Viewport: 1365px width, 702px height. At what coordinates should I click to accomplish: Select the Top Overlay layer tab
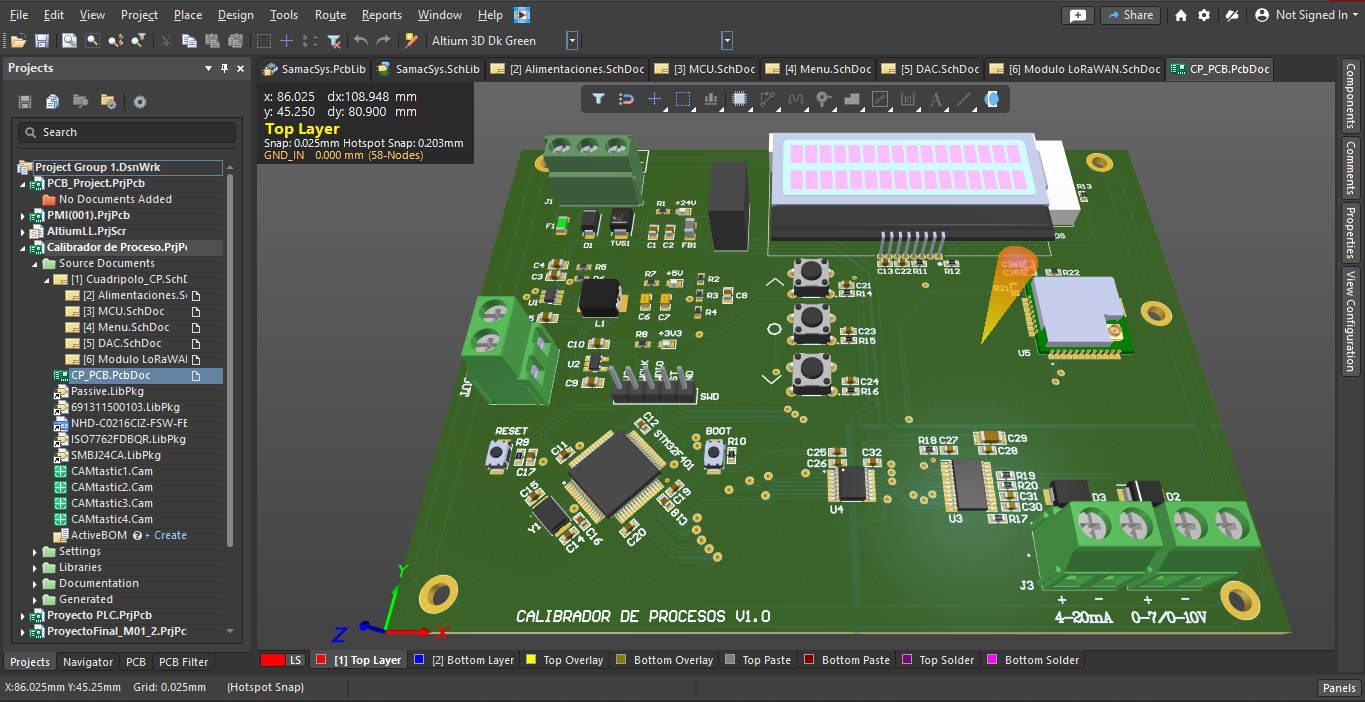pyautogui.click(x=565, y=660)
